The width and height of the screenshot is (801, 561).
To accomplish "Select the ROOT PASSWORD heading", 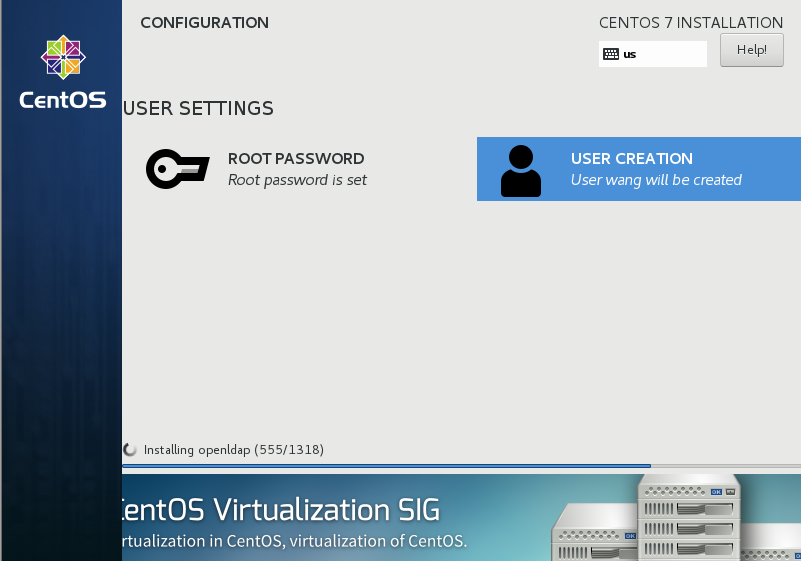I will (296, 159).
